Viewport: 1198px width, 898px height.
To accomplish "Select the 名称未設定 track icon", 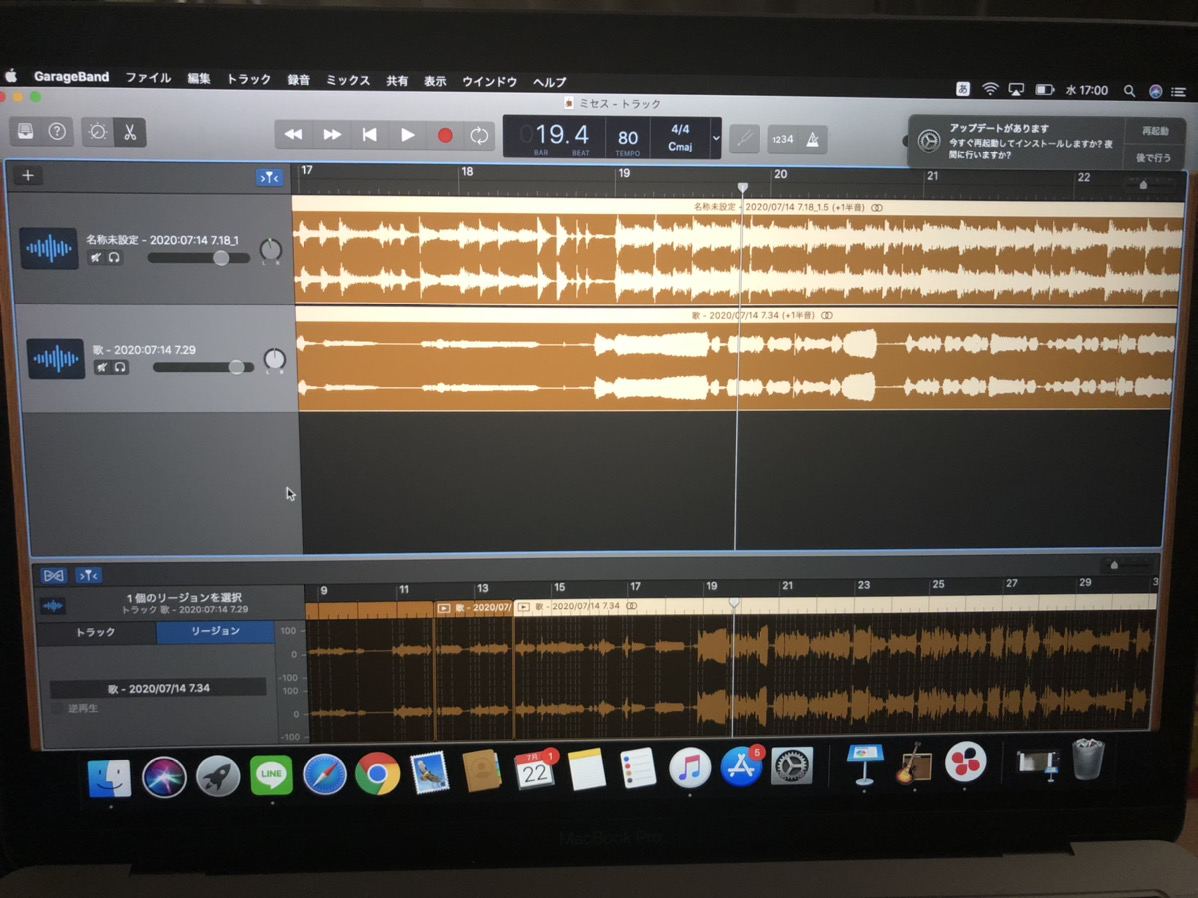I will point(49,248).
